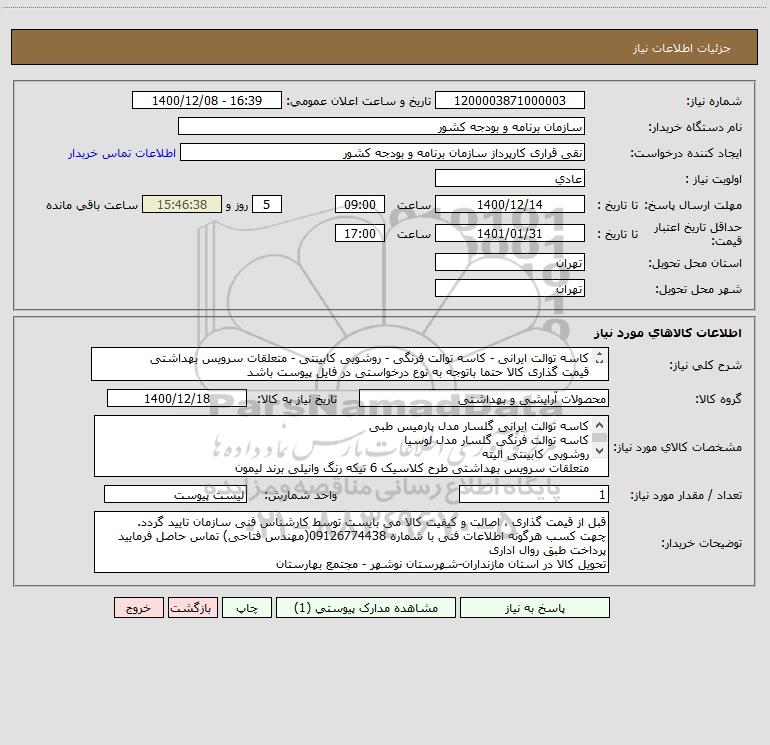Open اطلاعات تماس خریدار link
Viewport: 770px width, 745px height.
(x=122, y=153)
